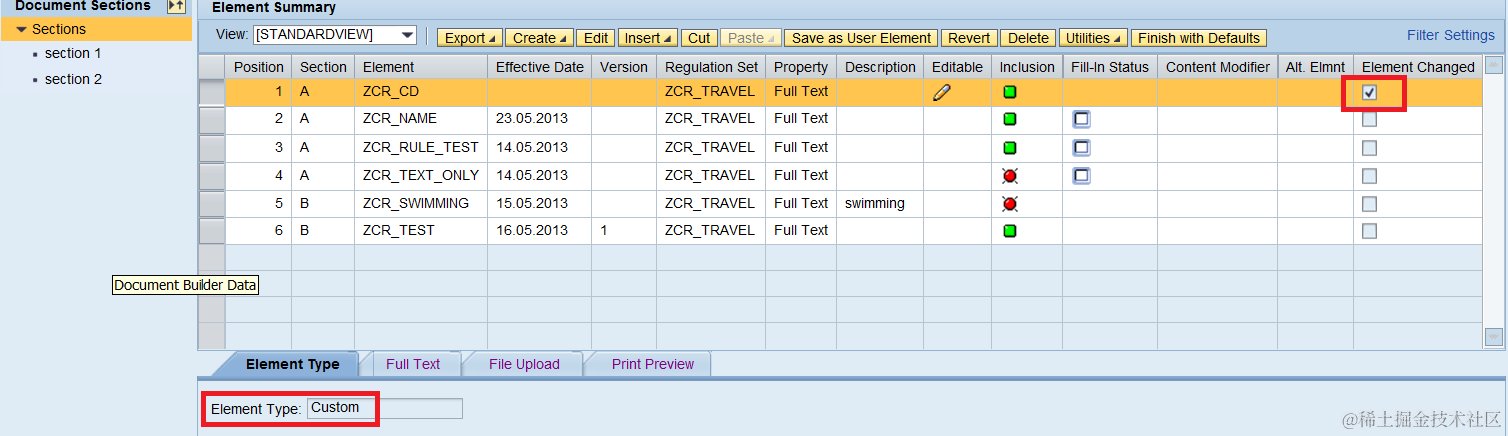Click the Effective Date column header

pyautogui.click(x=540, y=67)
